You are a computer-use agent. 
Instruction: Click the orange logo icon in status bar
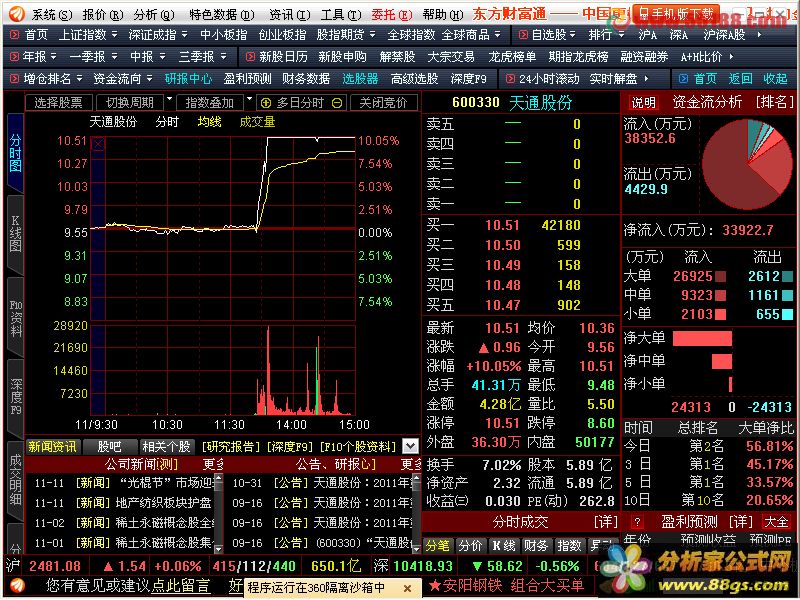(17, 586)
